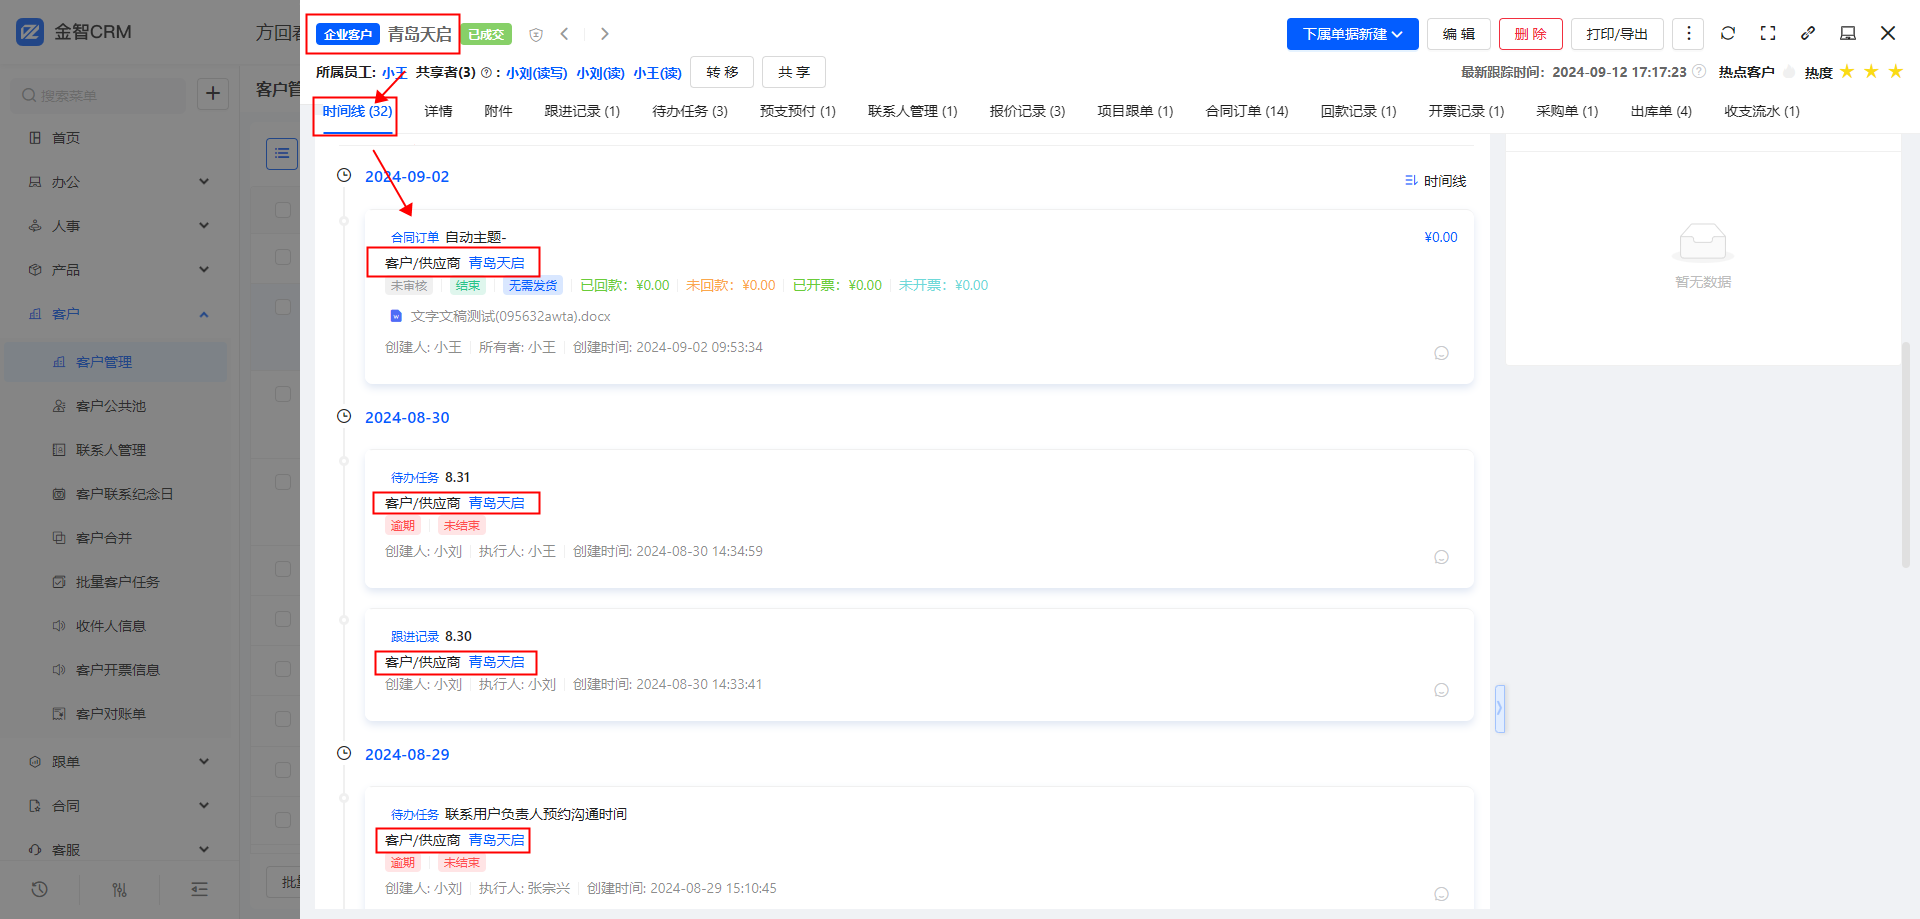1920x919 pixels.
Task: Open the 下属单据新建 dropdown
Action: [x=1352, y=34]
